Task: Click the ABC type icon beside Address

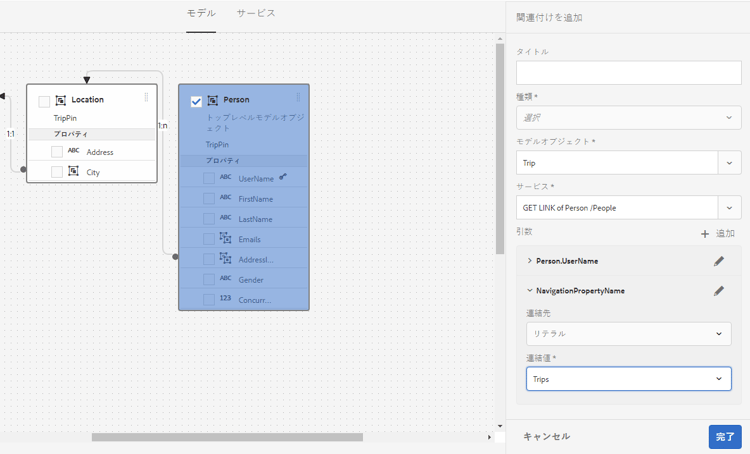Action: [73, 151]
